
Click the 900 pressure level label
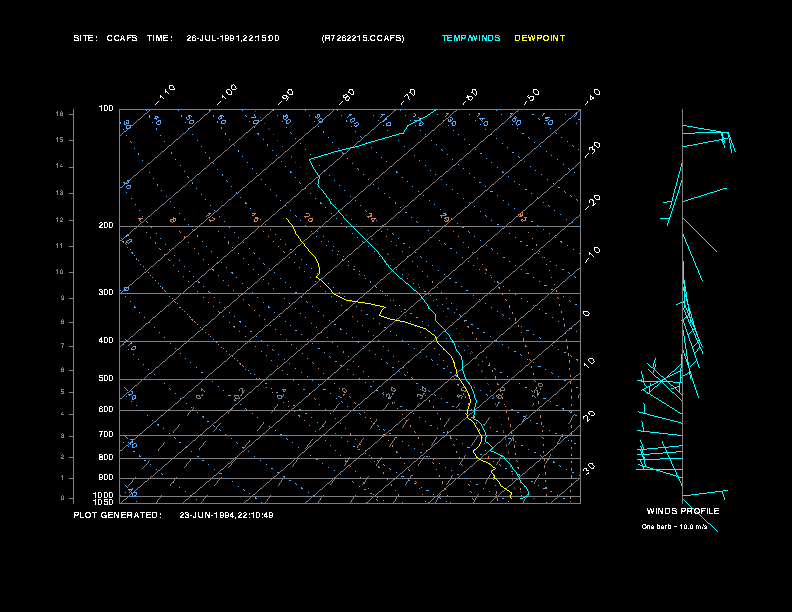[x=106, y=478]
